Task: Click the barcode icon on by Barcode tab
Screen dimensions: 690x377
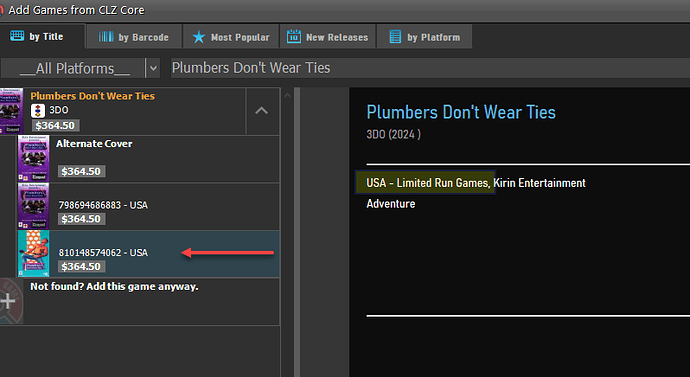Action: 106,37
